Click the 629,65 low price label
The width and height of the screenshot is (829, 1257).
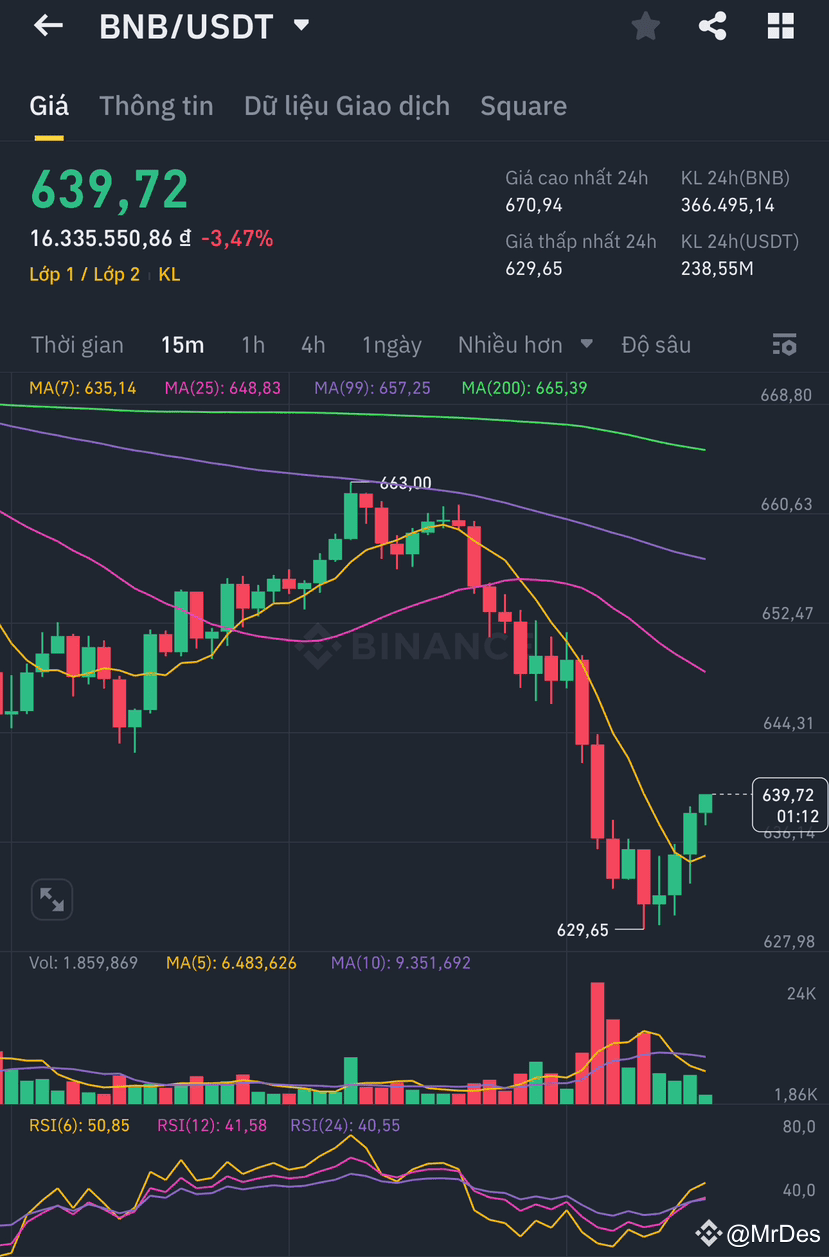tap(582, 930)
